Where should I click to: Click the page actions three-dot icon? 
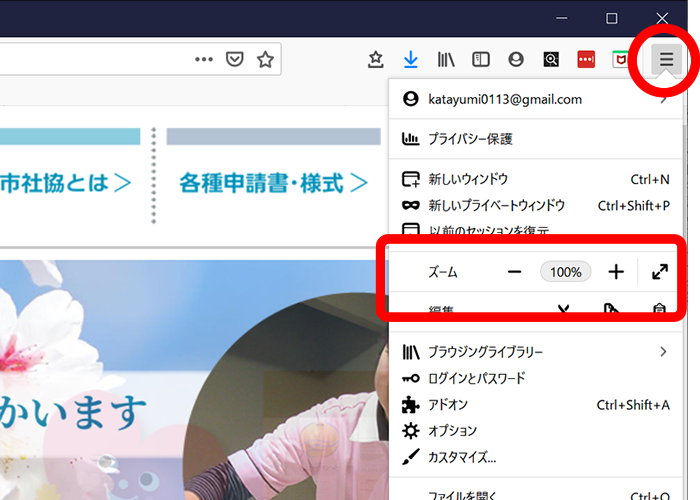(x=204, y=59)
